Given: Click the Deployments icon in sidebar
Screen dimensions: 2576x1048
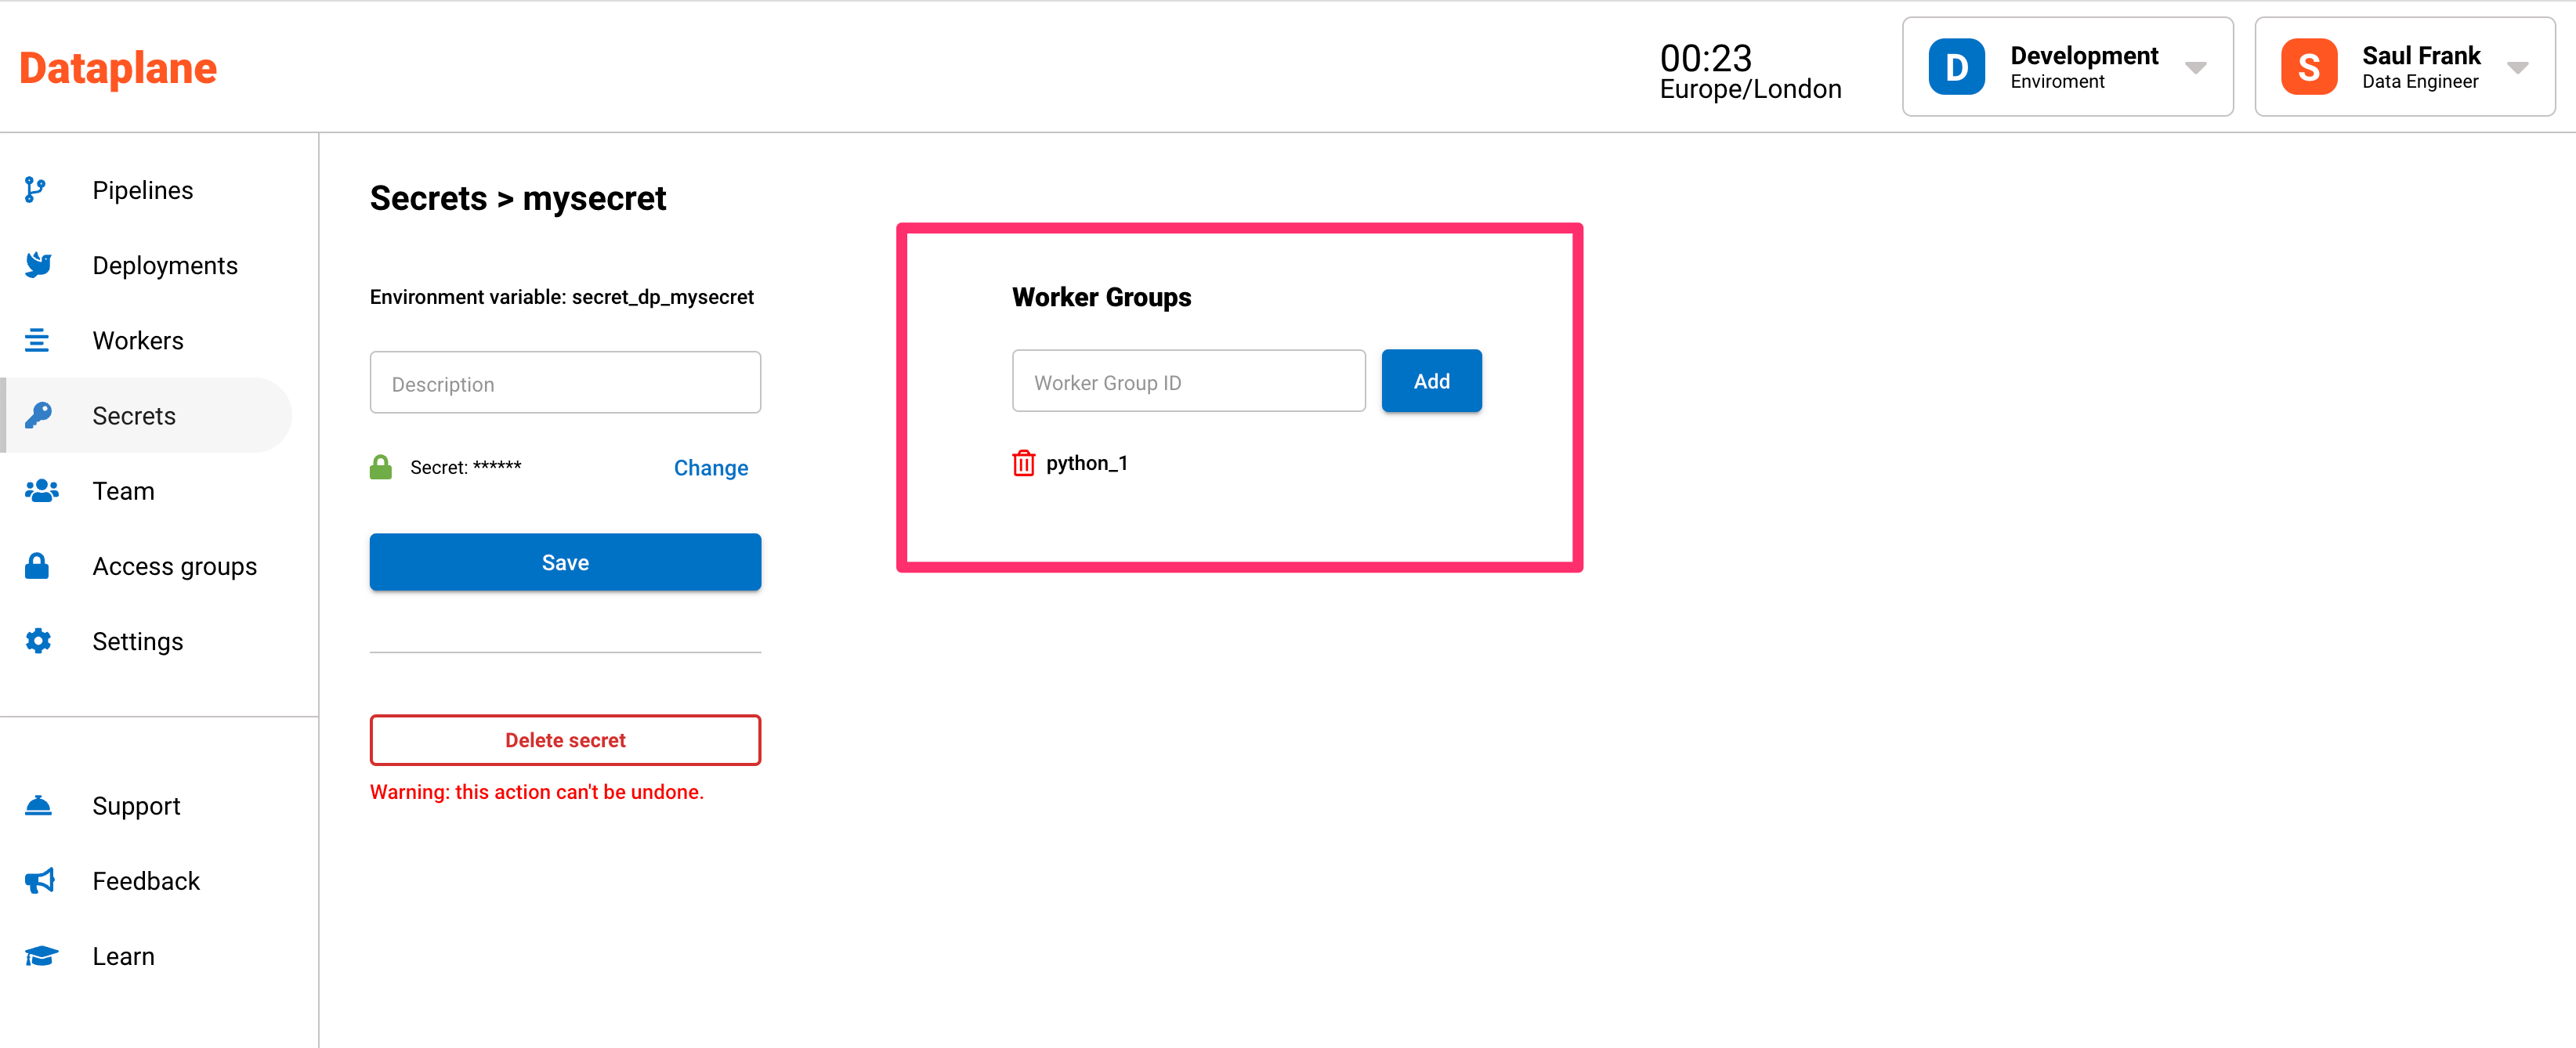Looking at the screenshot, I should pos(39,263).
